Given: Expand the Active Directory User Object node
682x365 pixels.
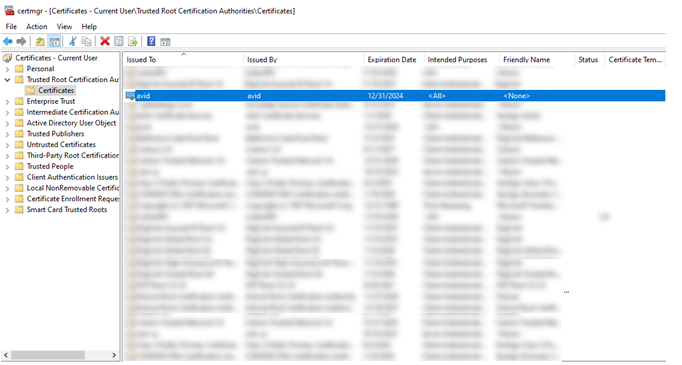Looking at the screenshot, I should pos(7,123).
